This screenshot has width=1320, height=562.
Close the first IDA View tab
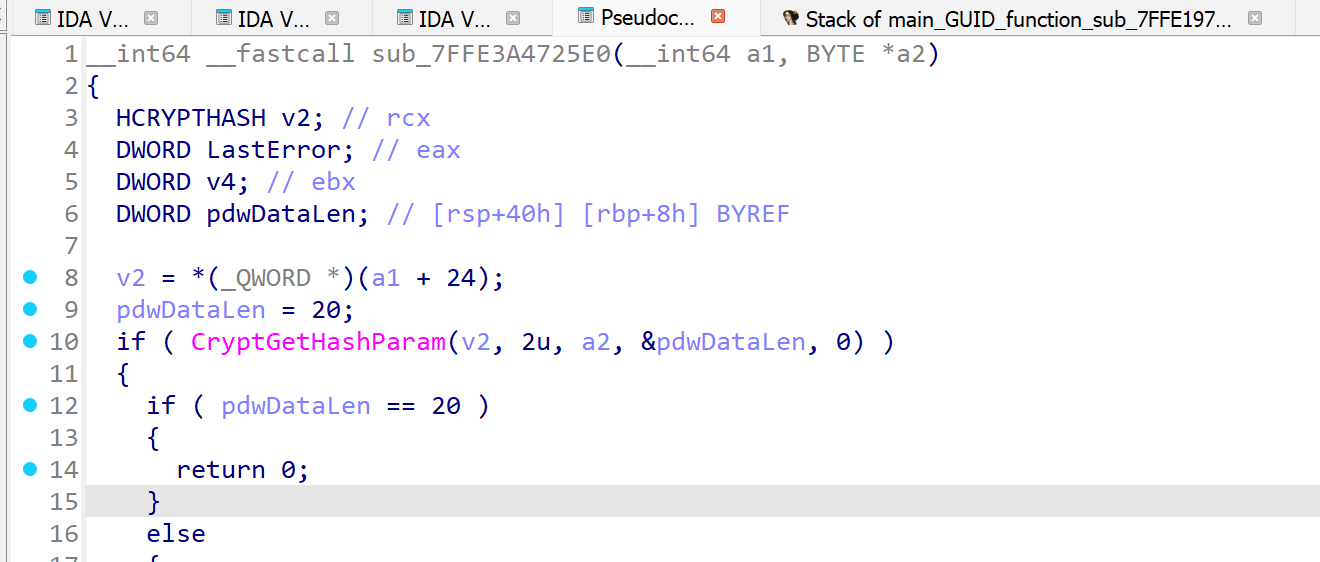[x=151, y=18]
